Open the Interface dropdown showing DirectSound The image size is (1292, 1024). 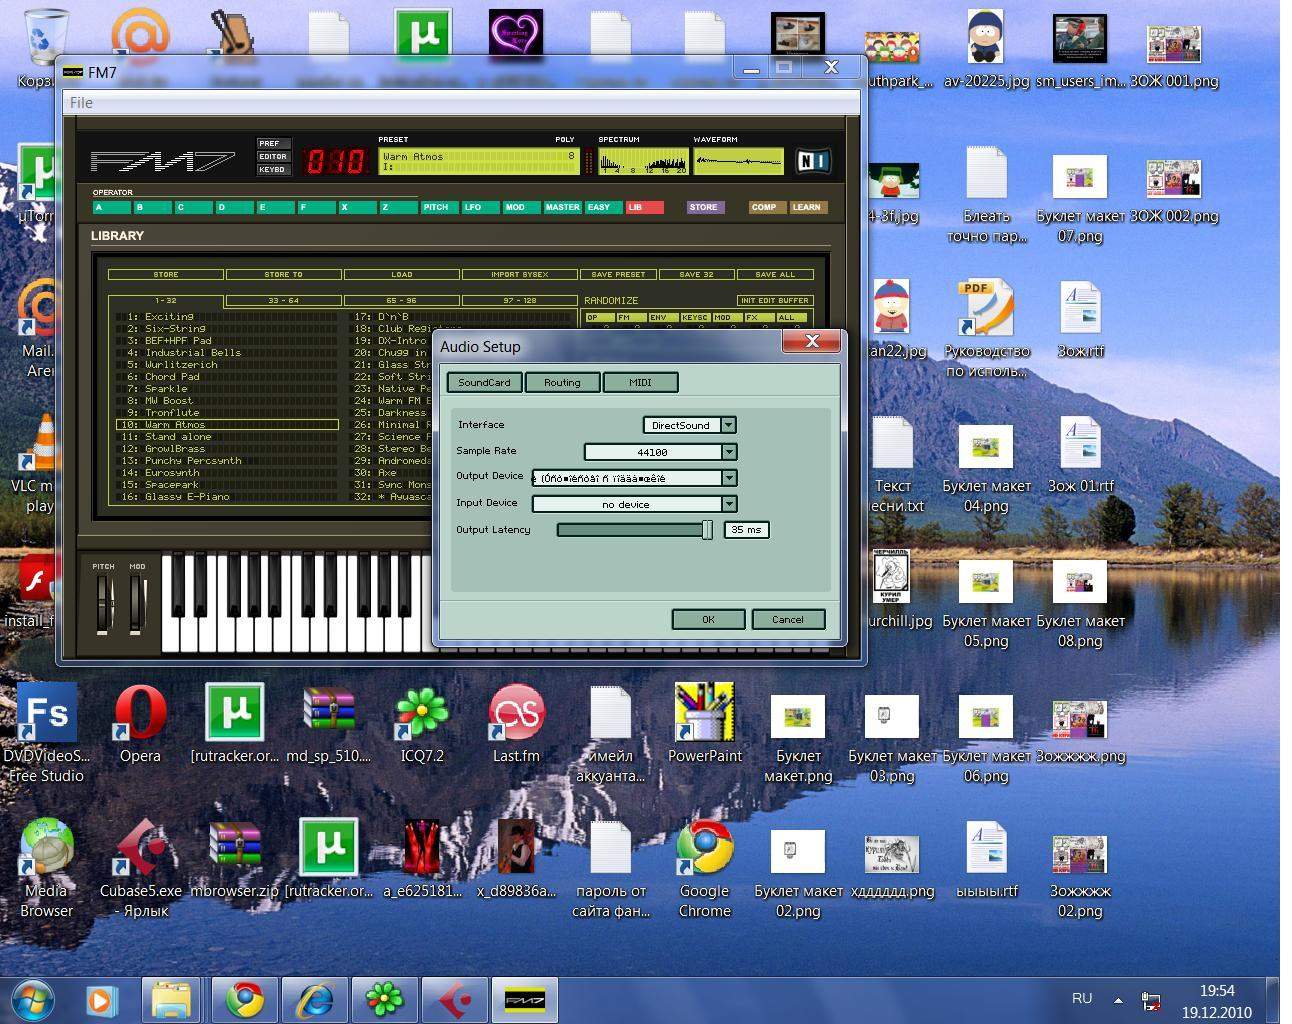[x=689, y=425]
